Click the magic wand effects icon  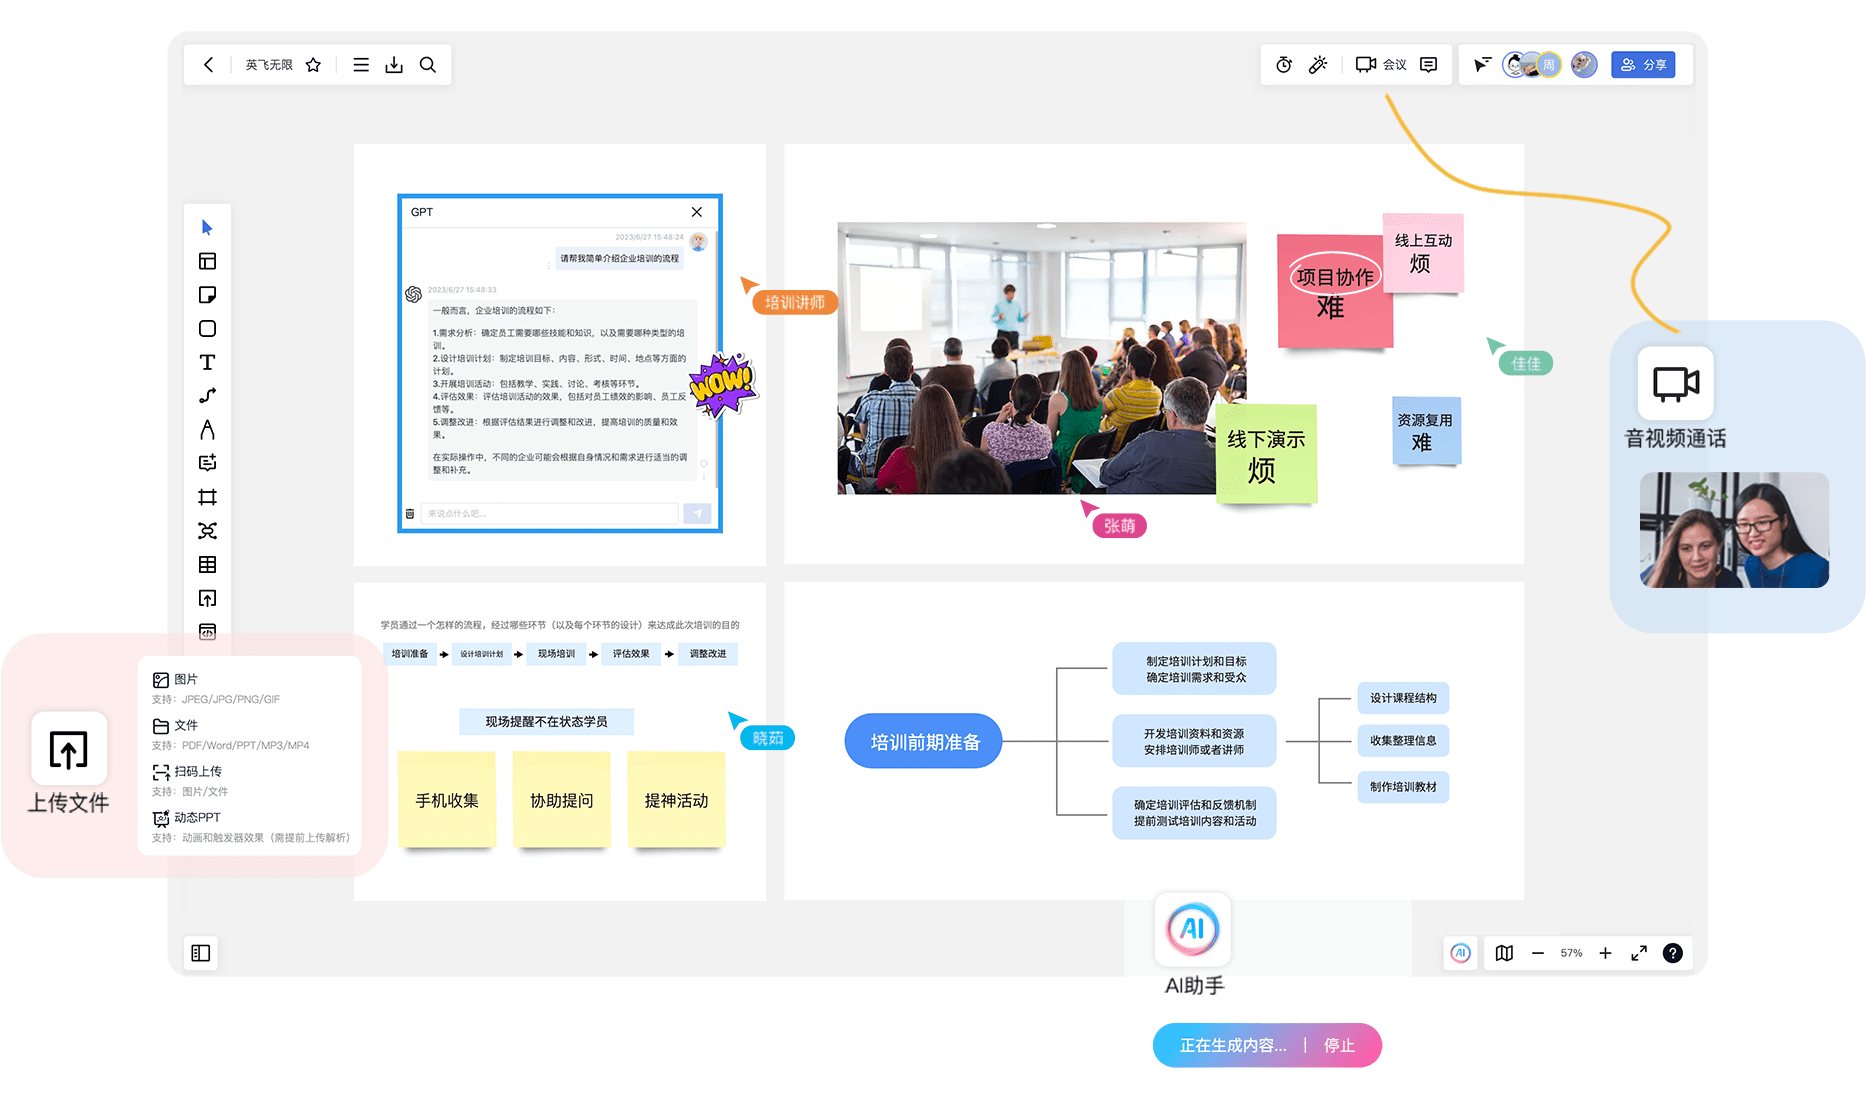1318,65
